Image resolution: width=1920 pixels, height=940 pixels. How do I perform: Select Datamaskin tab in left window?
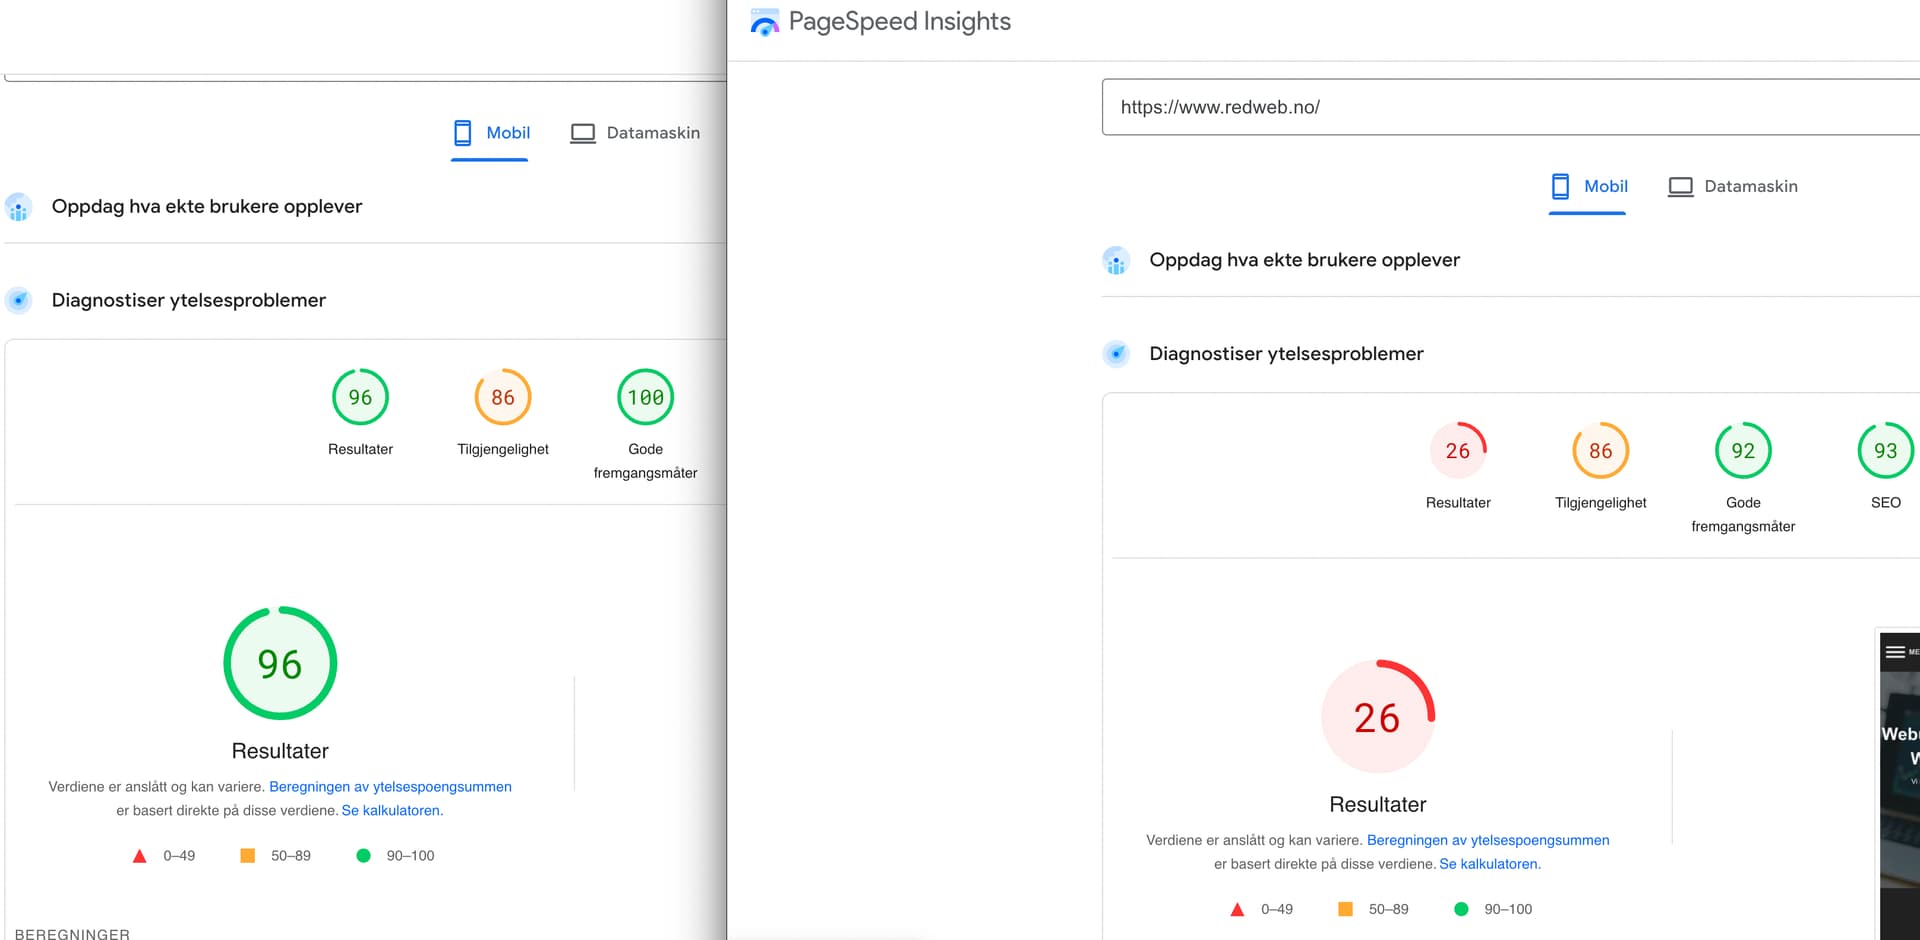pos(635,133)
